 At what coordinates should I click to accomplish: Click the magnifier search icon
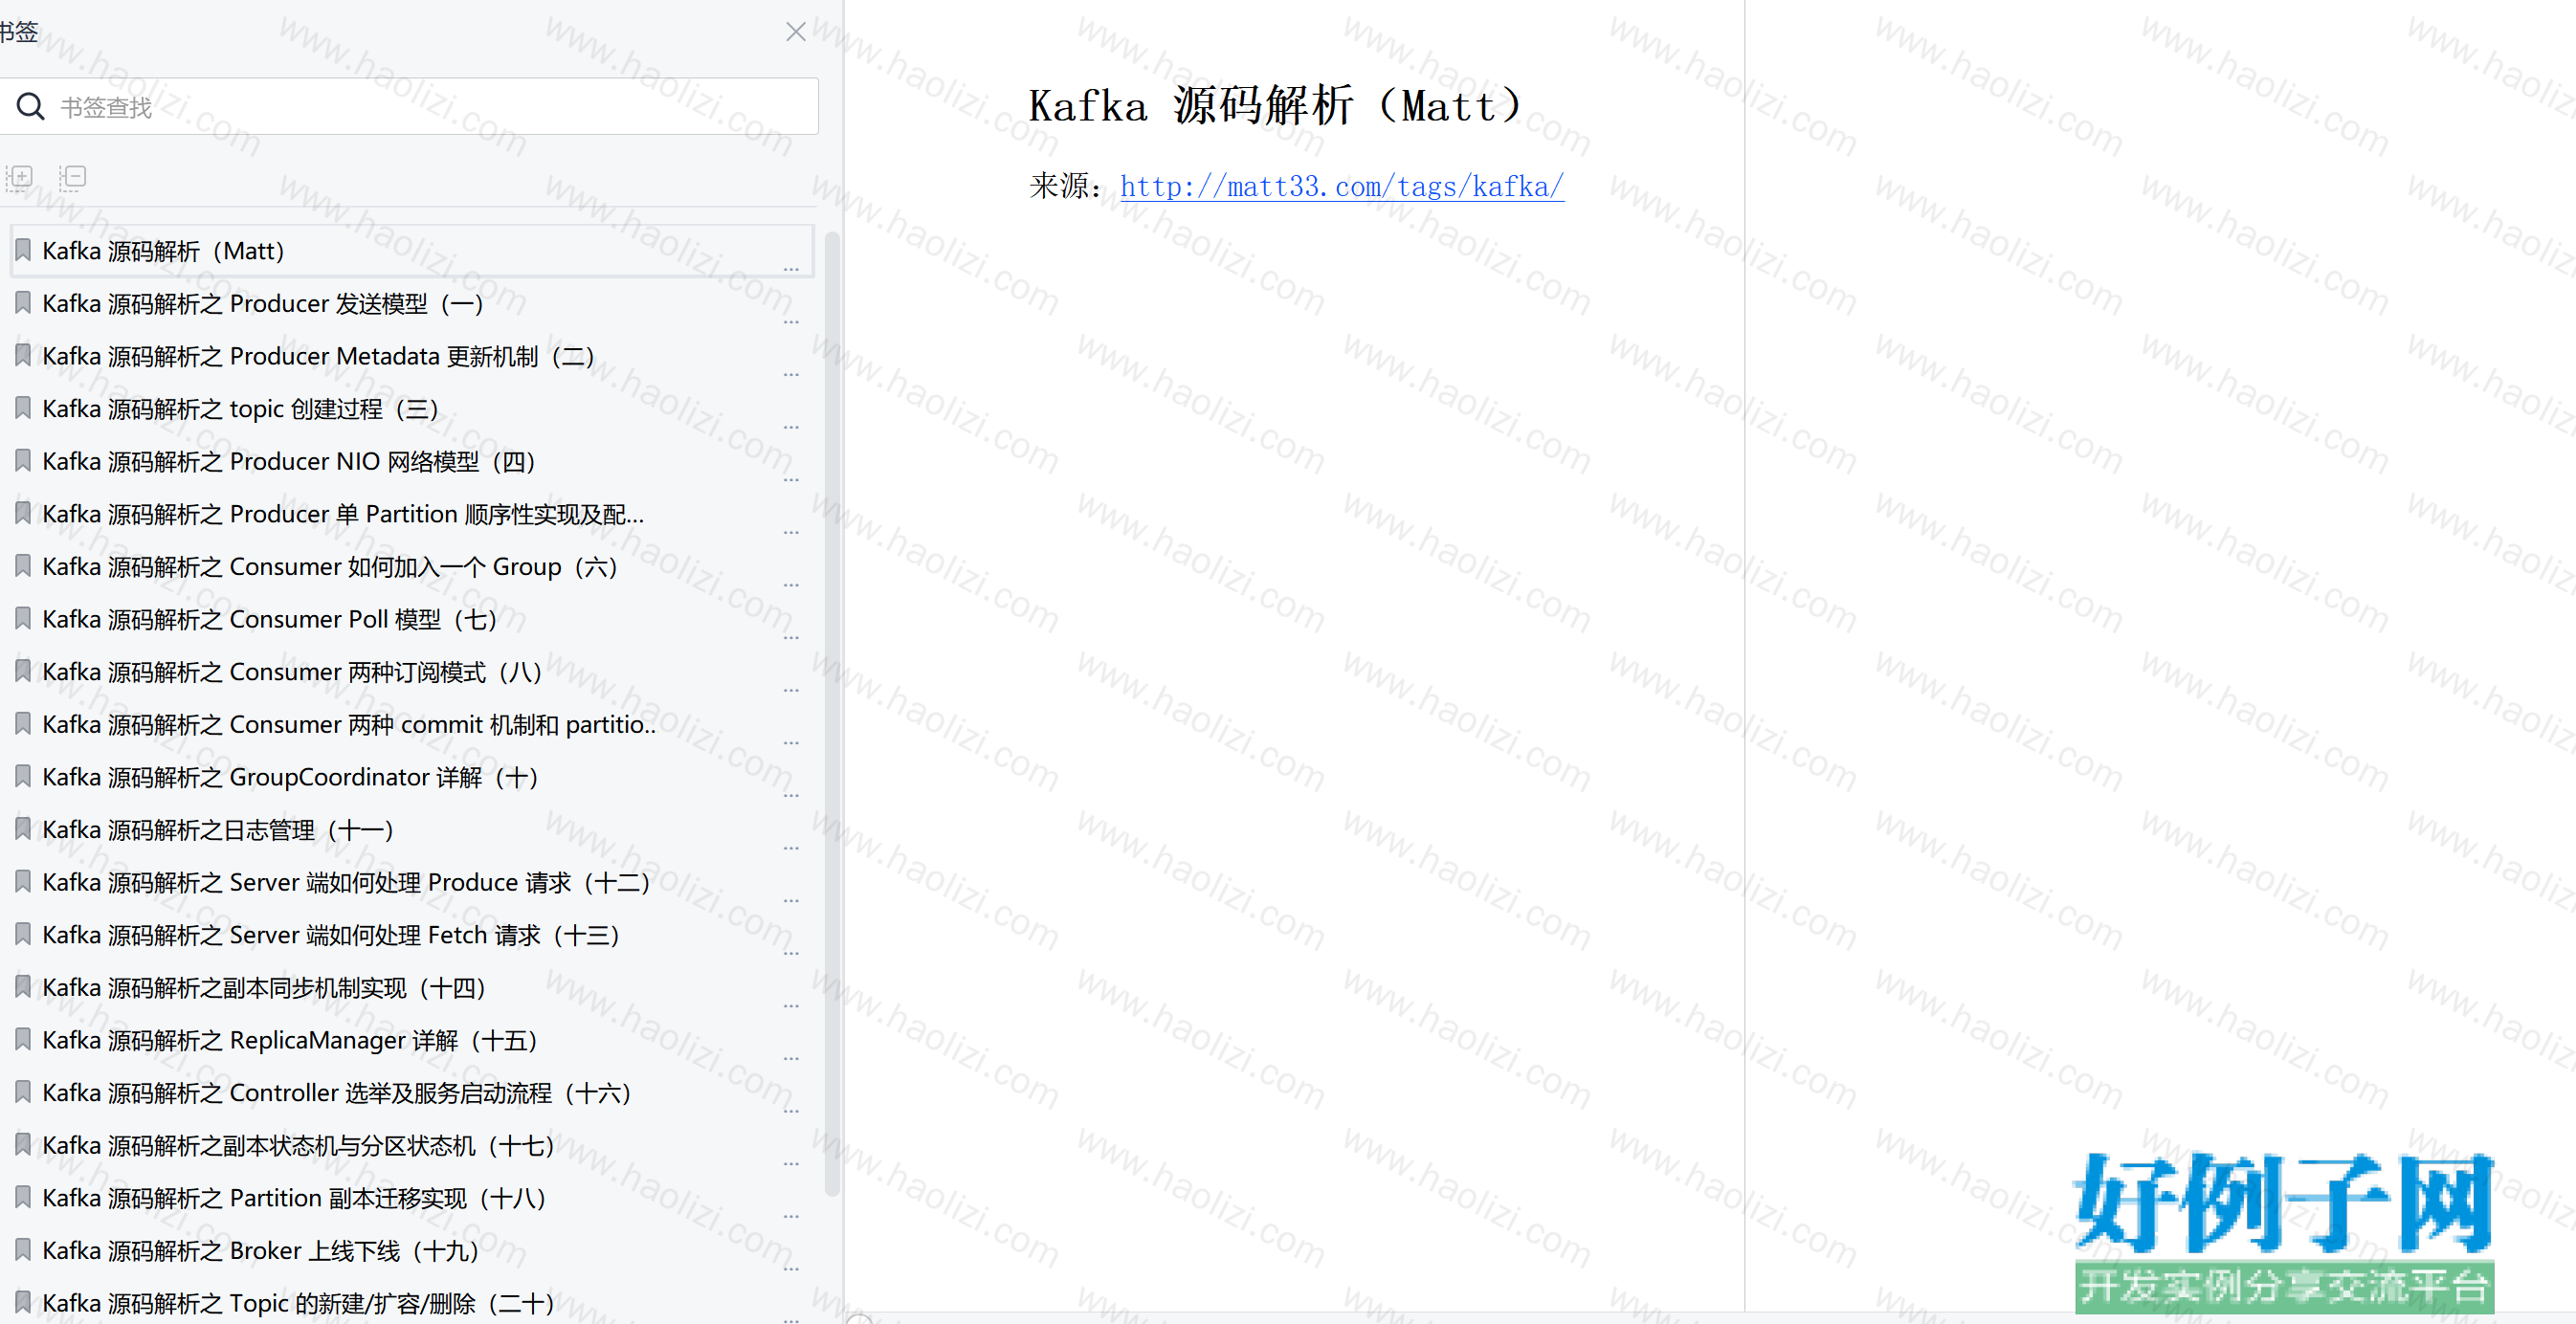click(30, 106)
